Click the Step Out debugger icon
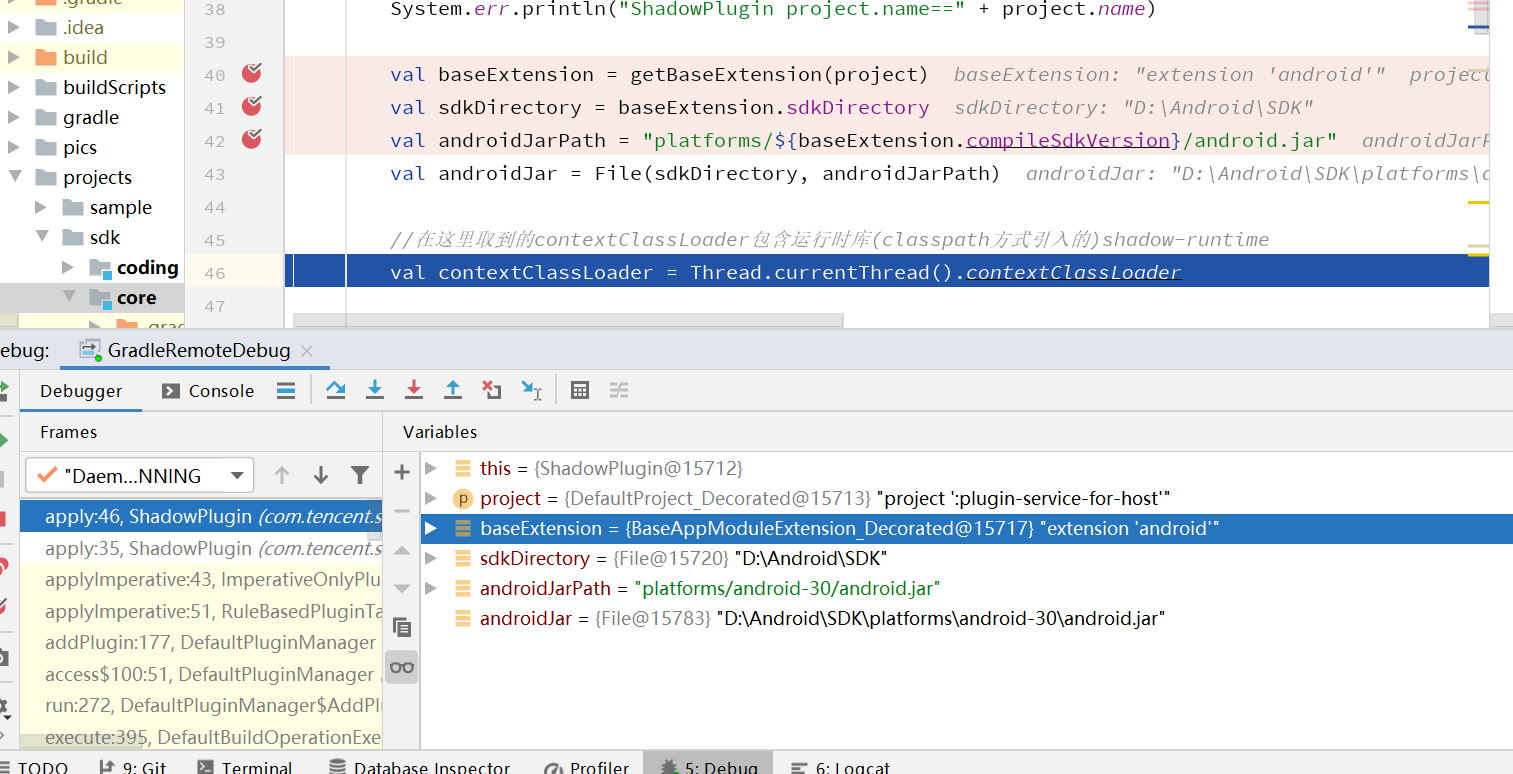Viewport: 1513px width, 774px height. 452,390
